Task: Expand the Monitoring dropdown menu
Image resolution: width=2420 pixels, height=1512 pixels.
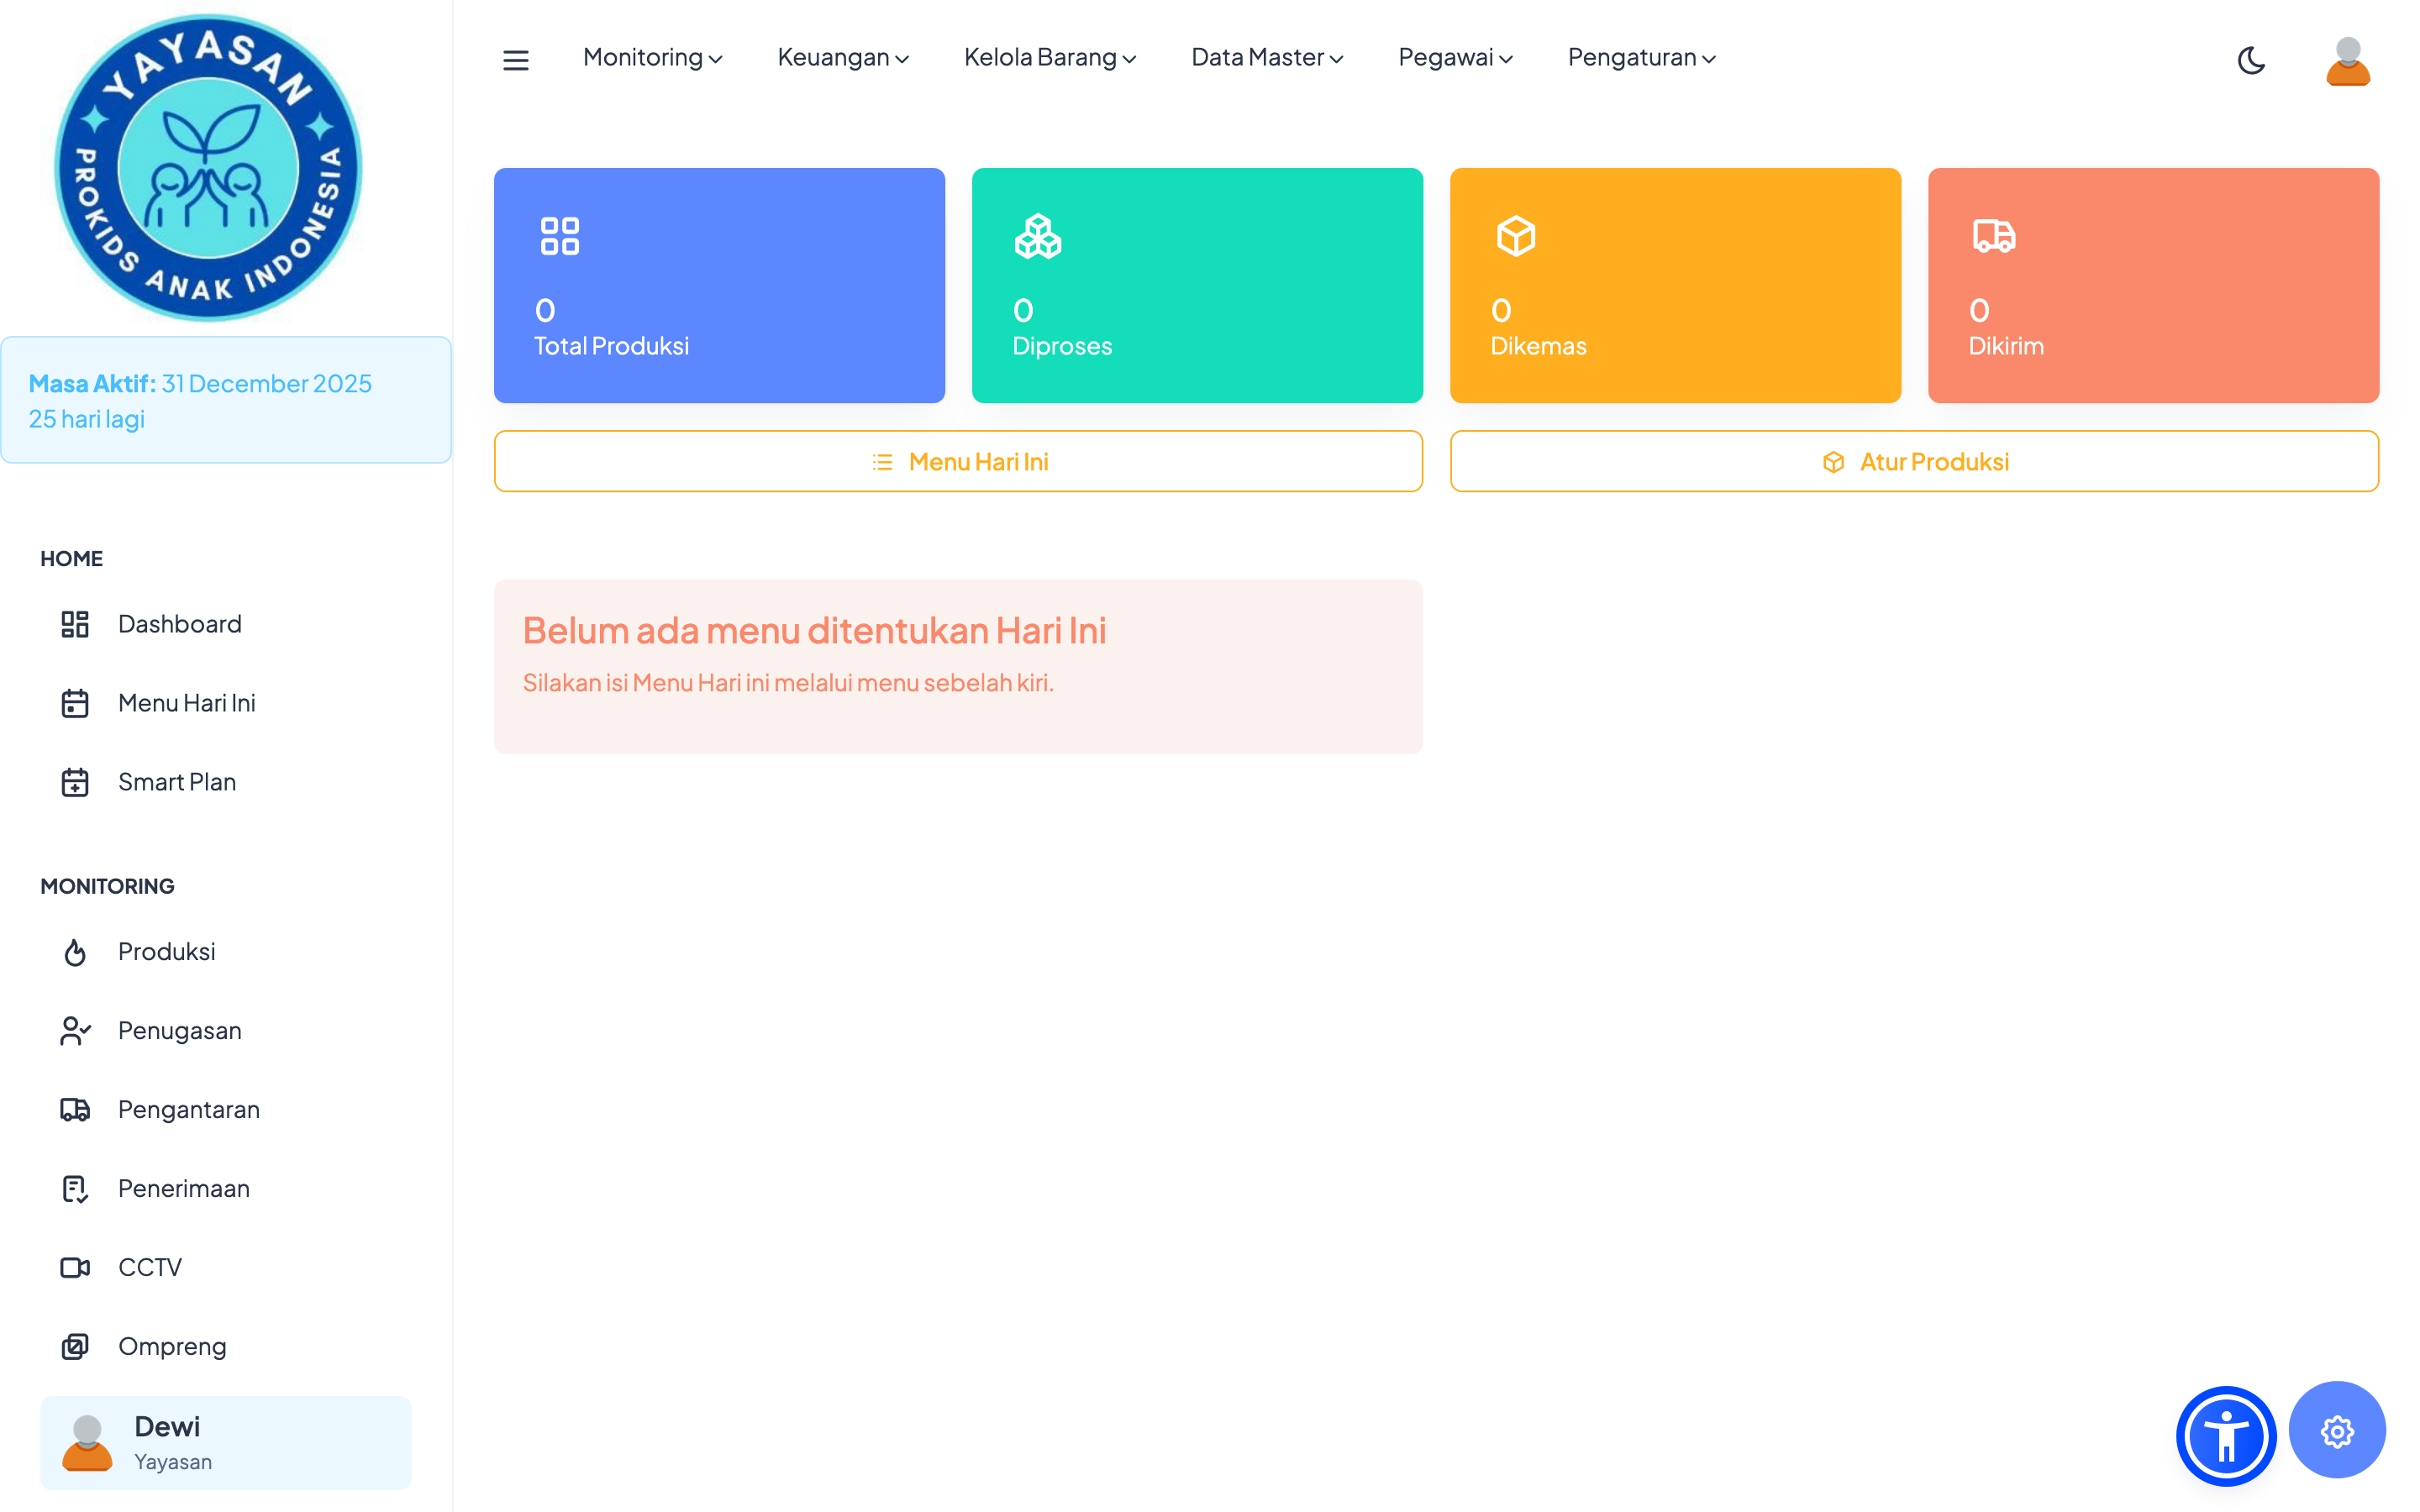Action: (x=652, y=58)
